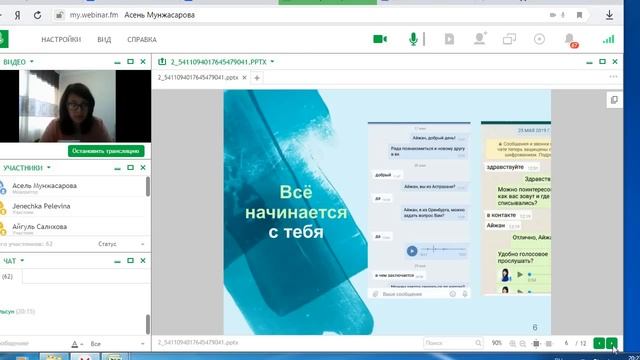This screenshot has height=360, width=640.
Task: Minimize the УЧАСТНИКИ panel
Action: point(118,168)
